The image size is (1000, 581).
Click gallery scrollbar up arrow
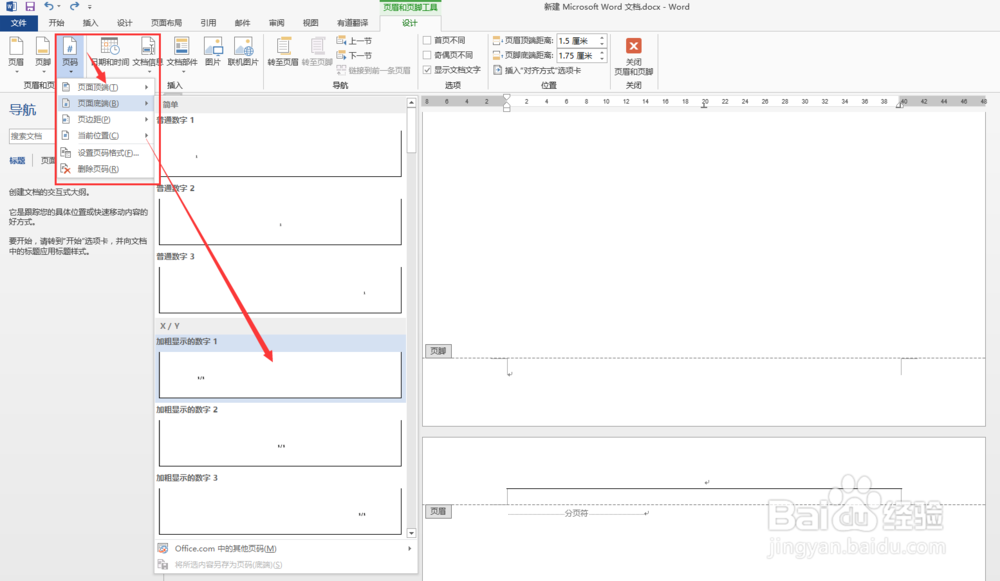411,103
